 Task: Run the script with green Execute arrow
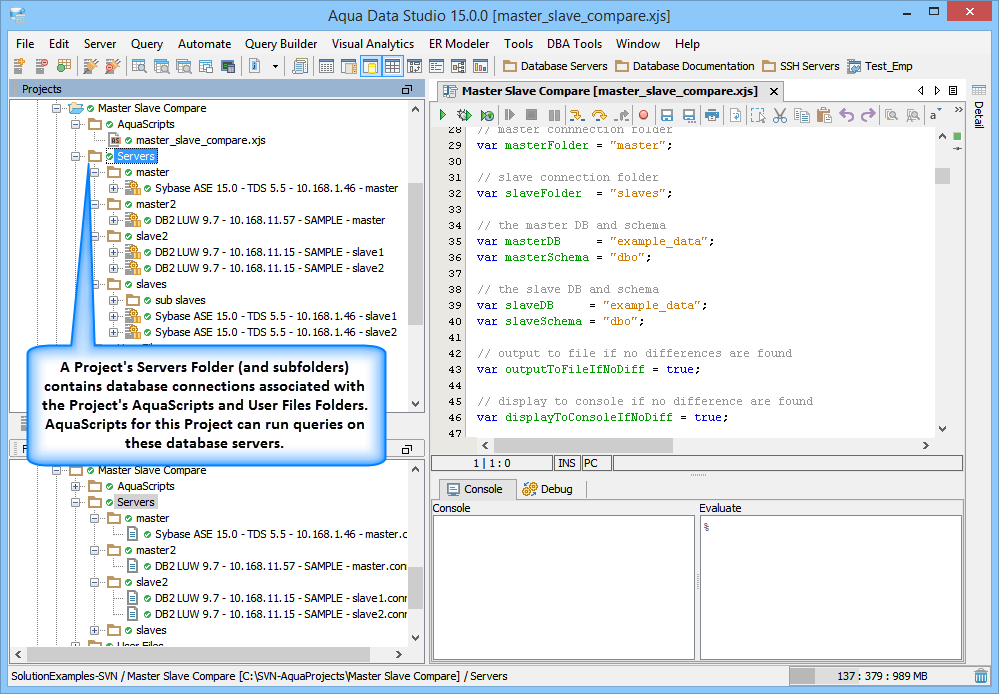[443, 115]
